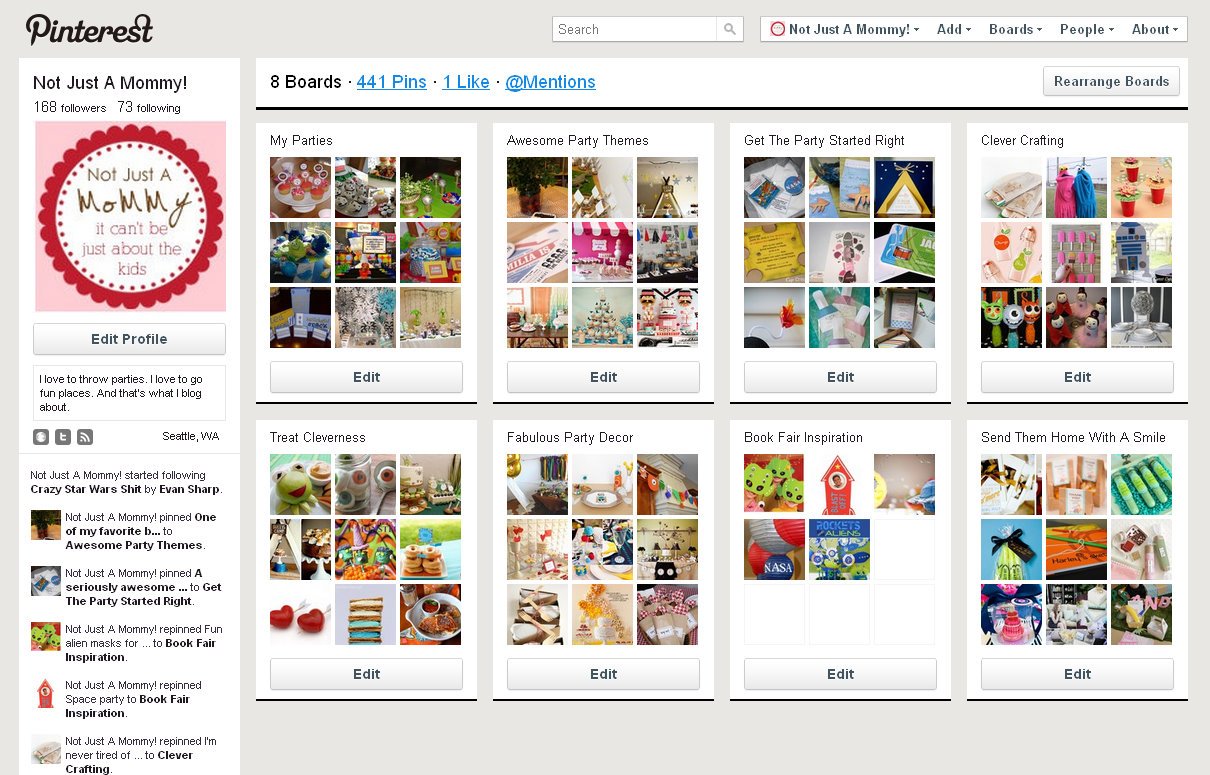
Task: Open the RSS feed icon
Action: click(85, 437)
